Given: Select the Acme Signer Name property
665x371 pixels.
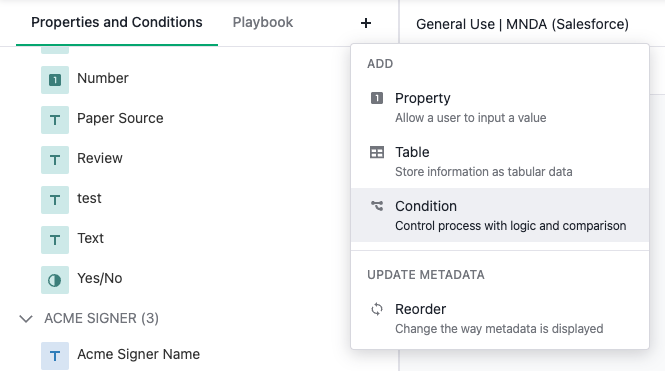Looking at the screenshot, I should click(138, 354).
